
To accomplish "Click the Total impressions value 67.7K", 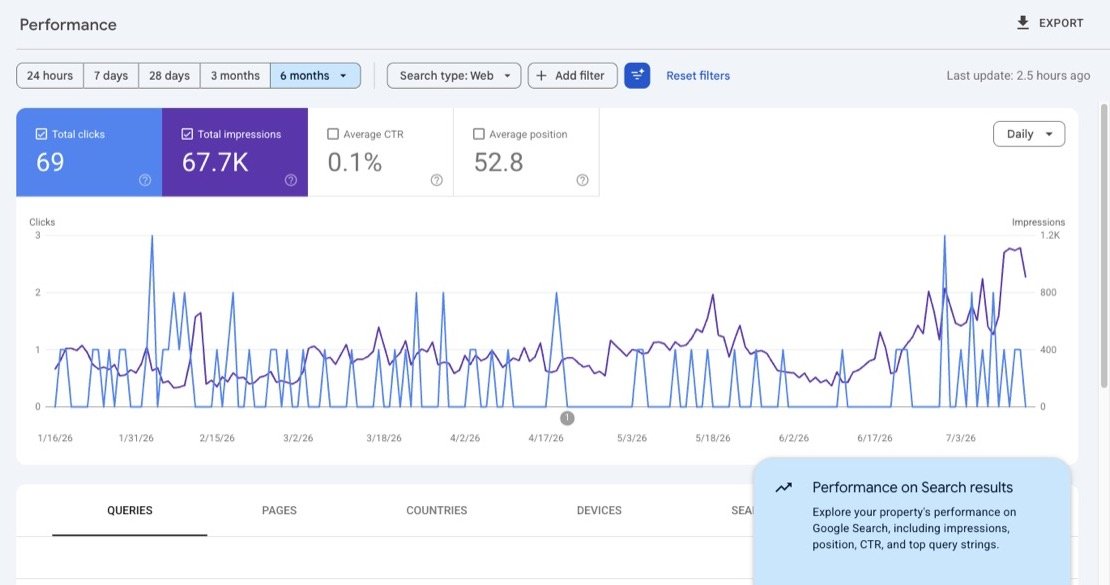I will click(x=215, y=162).
